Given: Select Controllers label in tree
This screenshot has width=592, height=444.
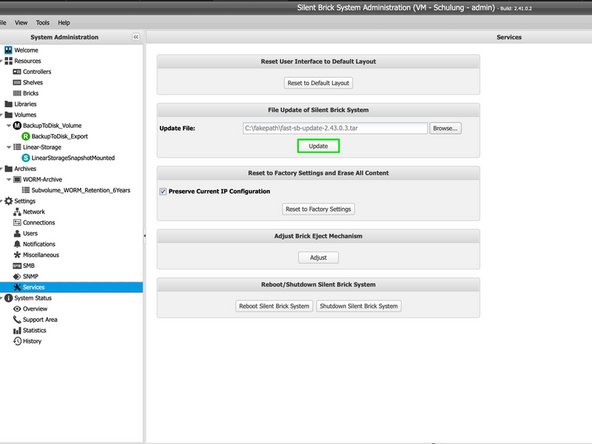Looking at the screenshot, I should (37, 71).
